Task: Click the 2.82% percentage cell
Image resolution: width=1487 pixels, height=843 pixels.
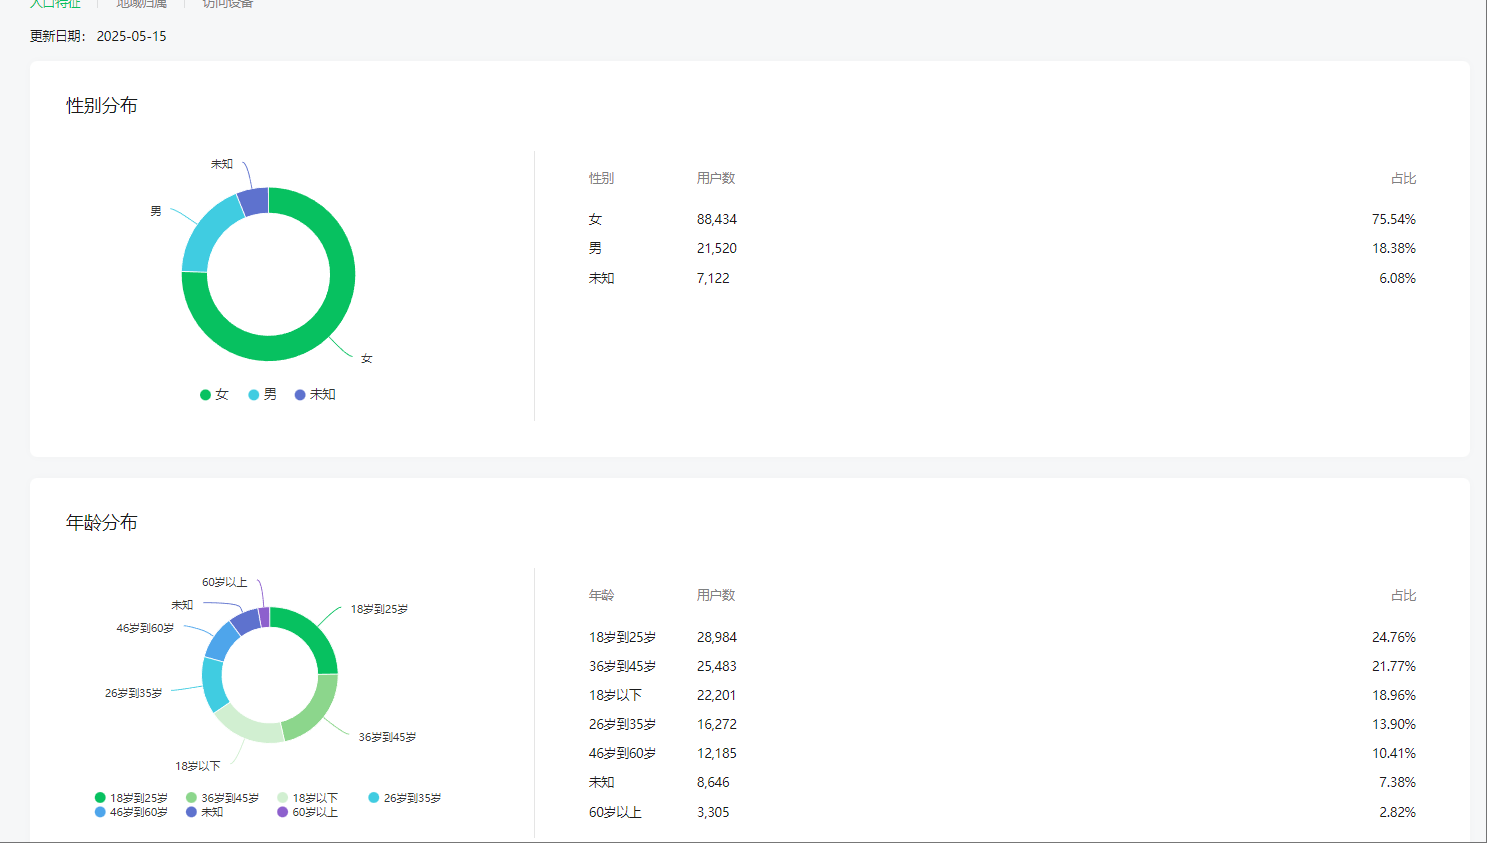Action: [1397, 812]
